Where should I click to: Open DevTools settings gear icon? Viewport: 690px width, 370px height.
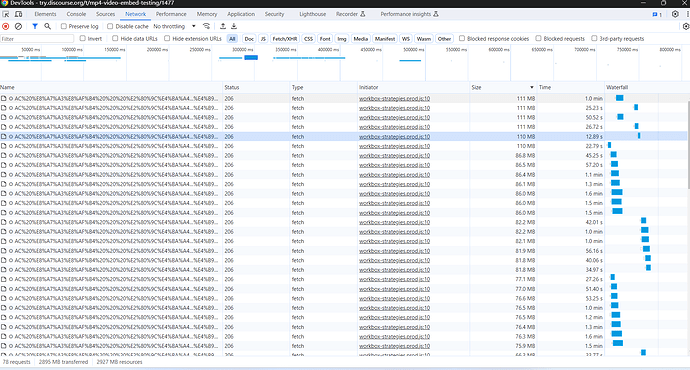675,14
